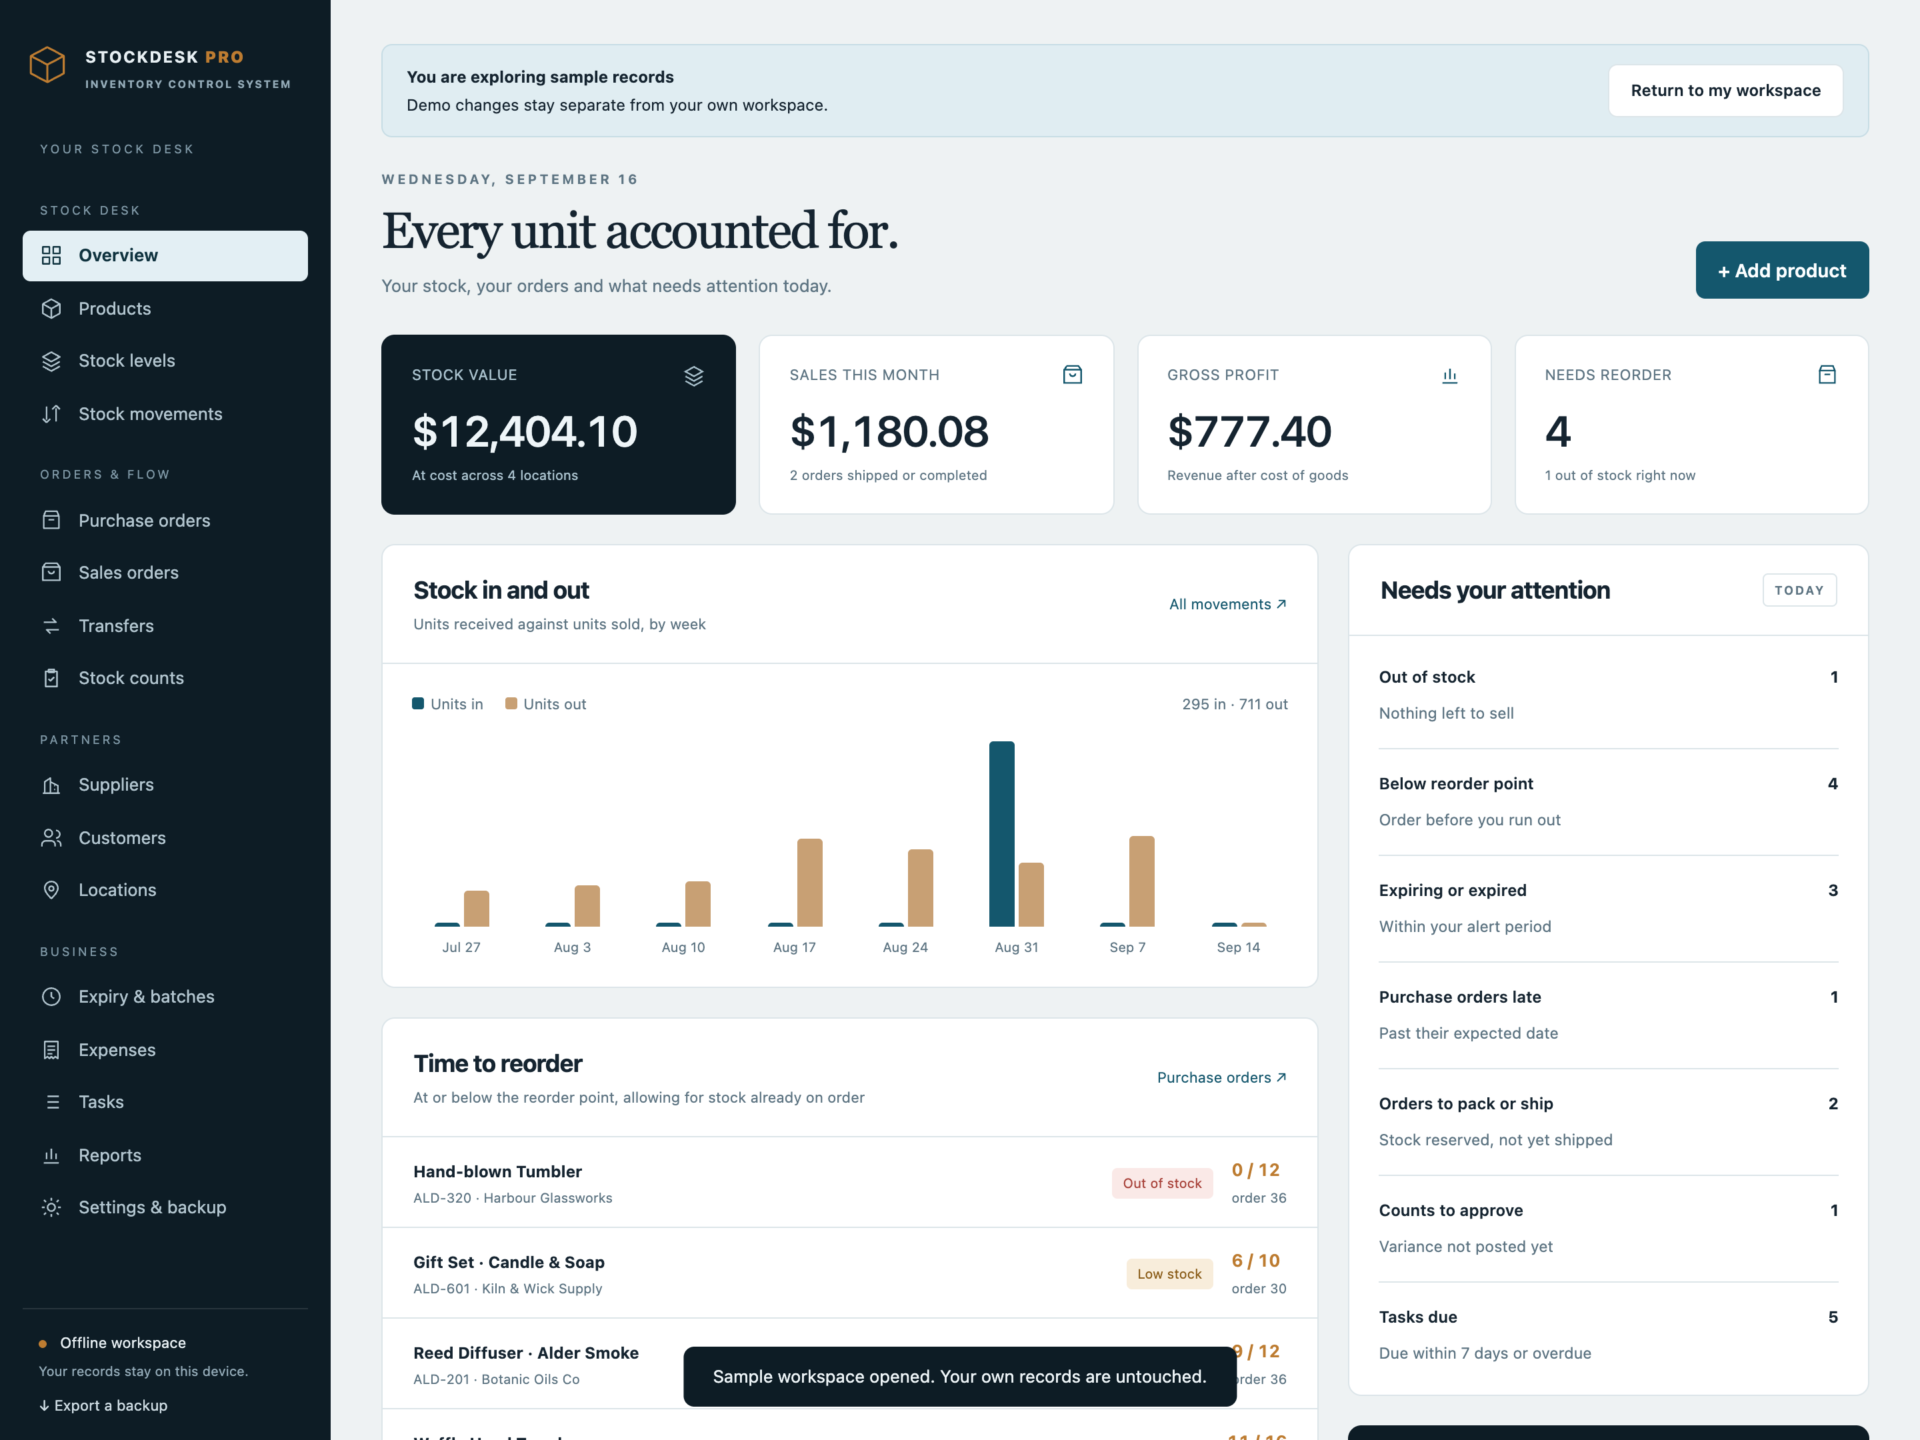This screenshot has height=1440, width=1920.
Task: Select the Expiring or expired item
Action: tap(1608, 908)
